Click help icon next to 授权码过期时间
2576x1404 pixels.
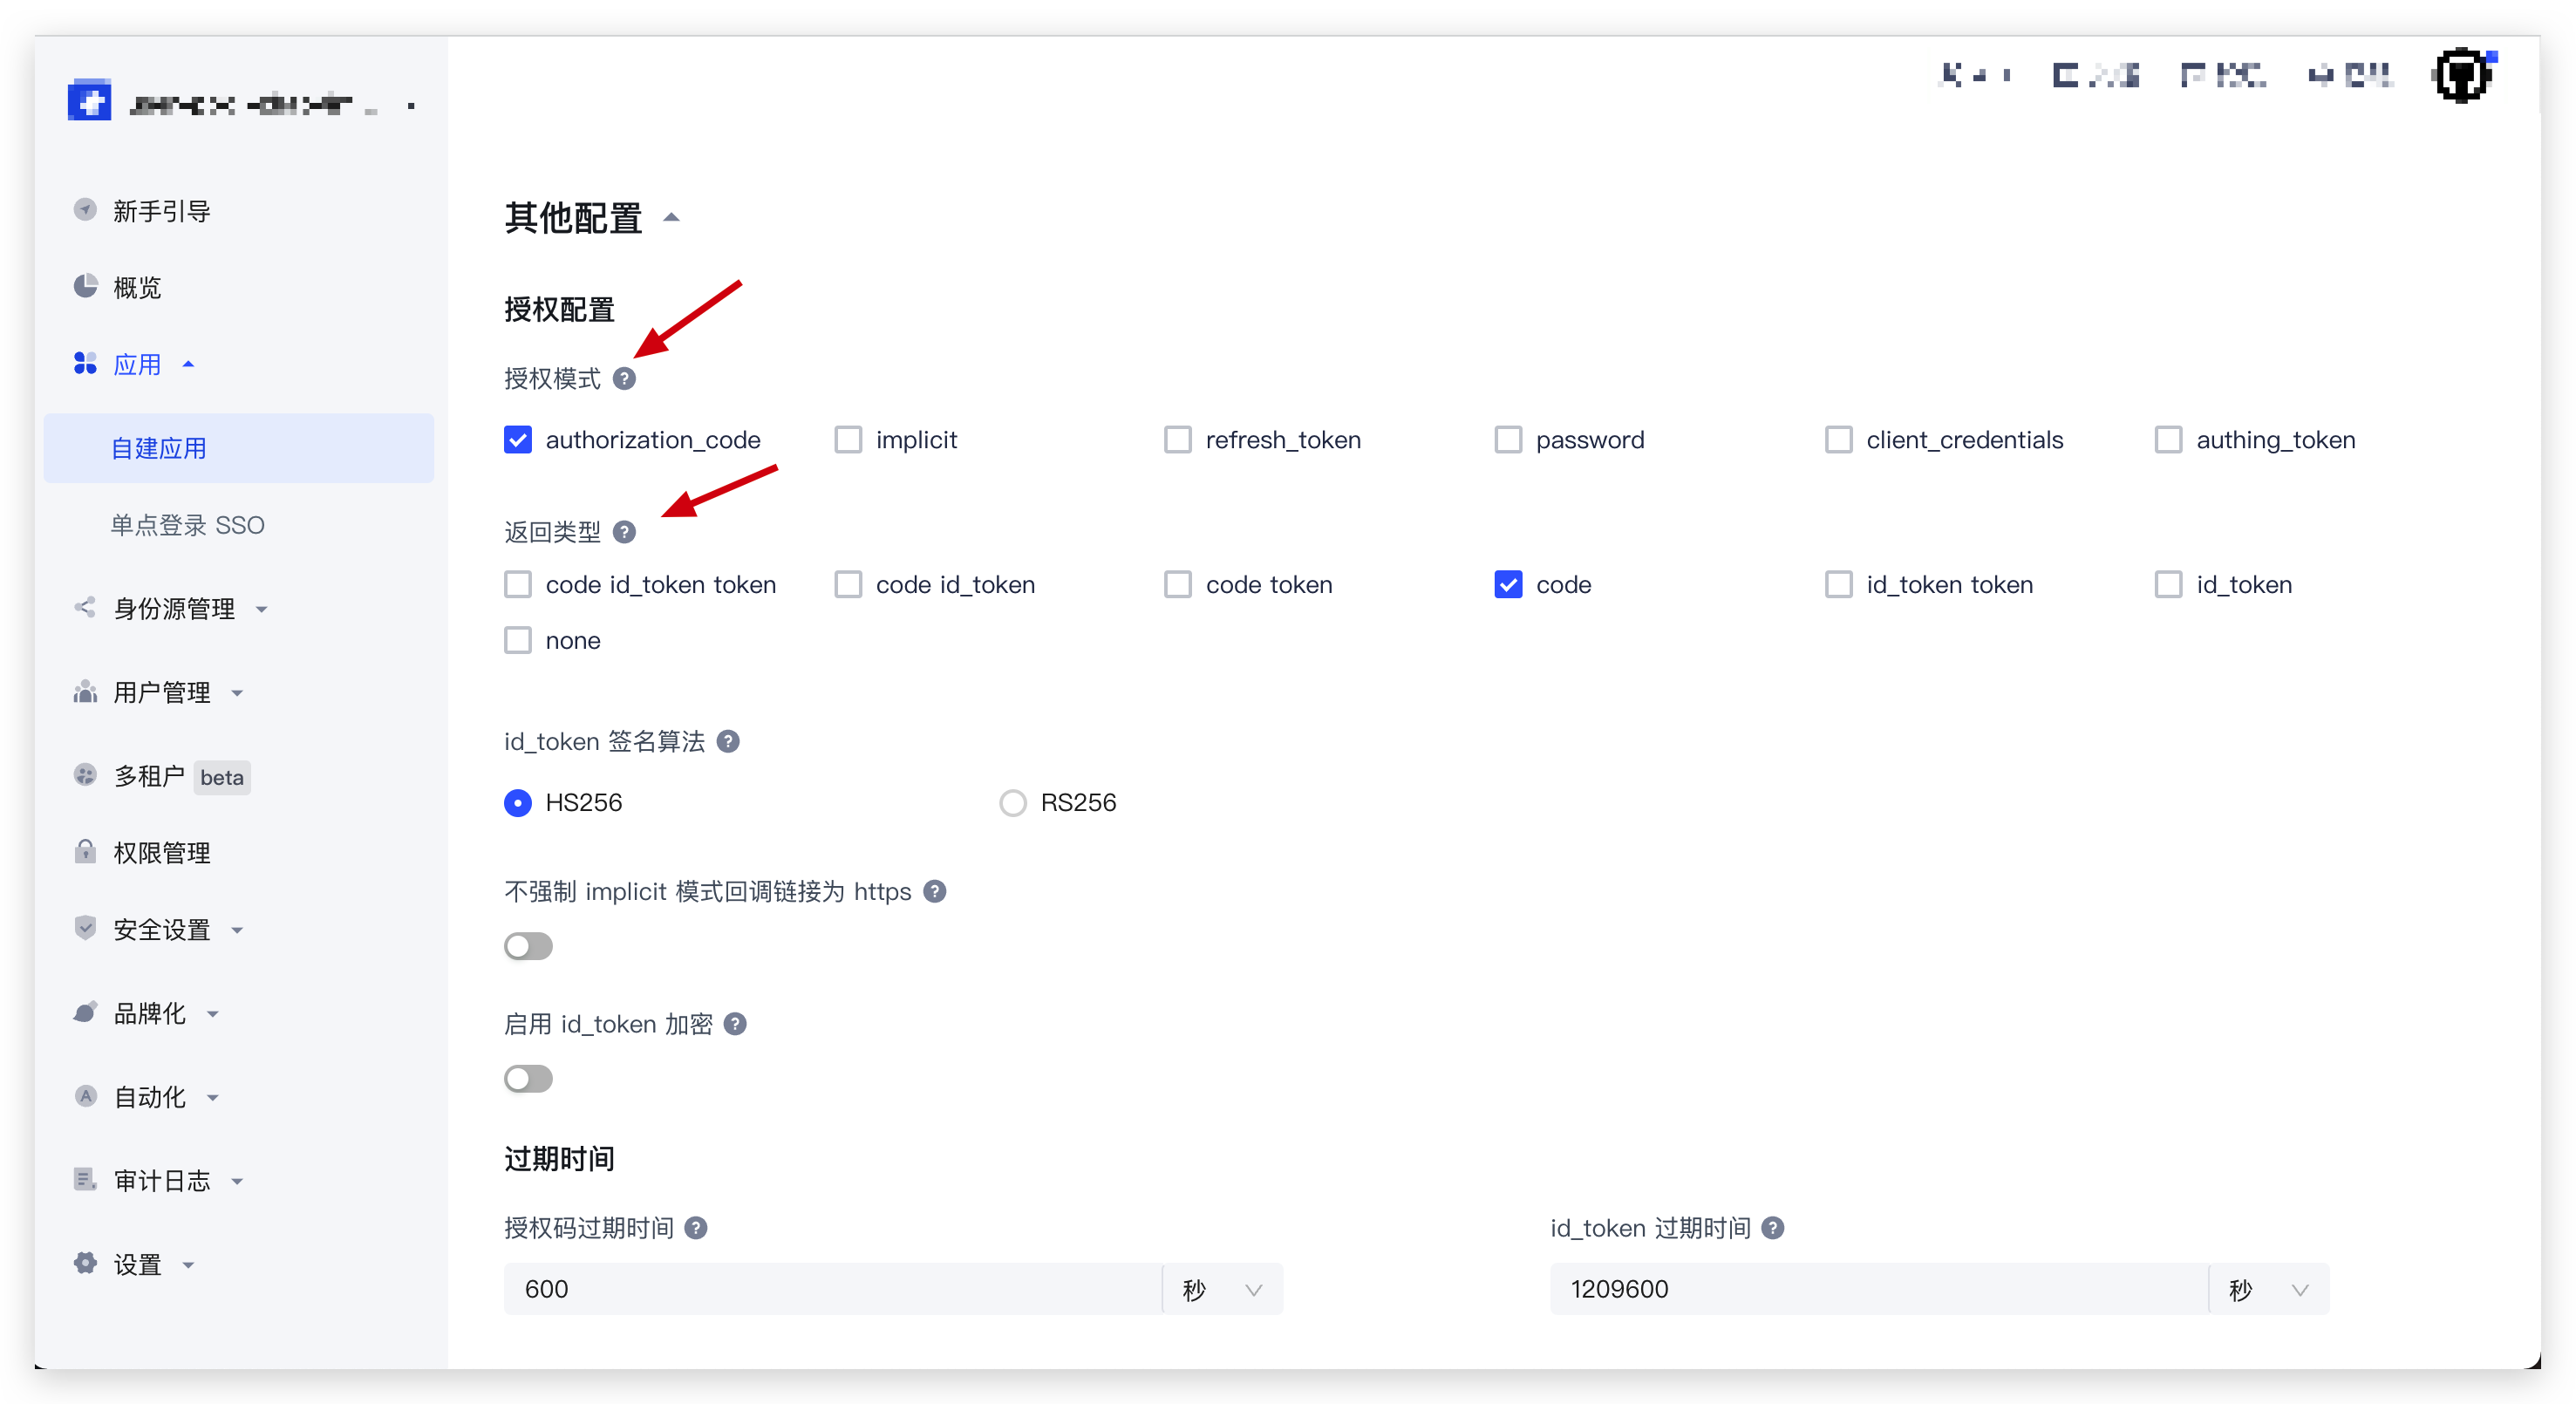[x=696, y=1228]
